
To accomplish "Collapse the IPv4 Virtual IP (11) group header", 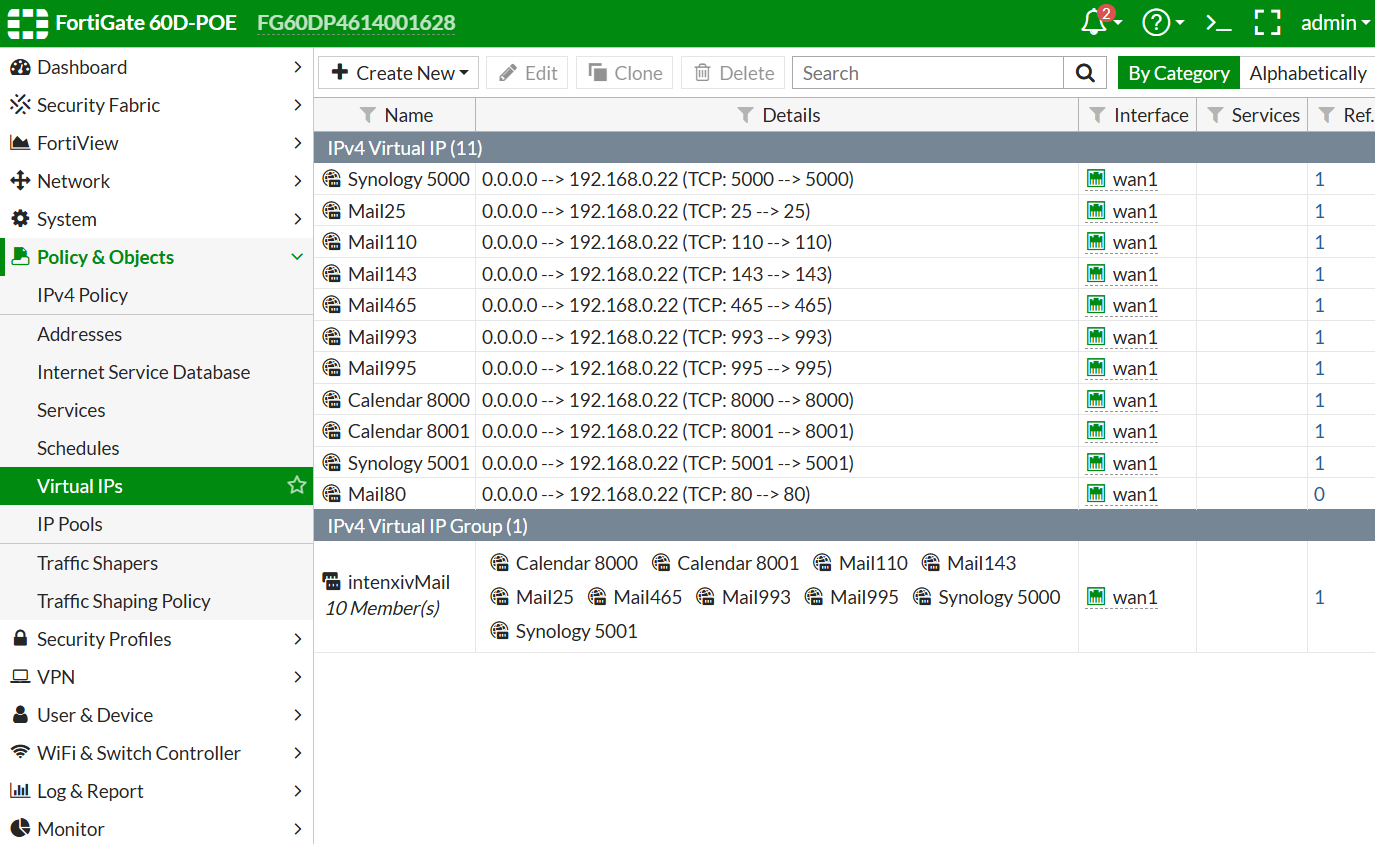I will [x=844, y=148].
